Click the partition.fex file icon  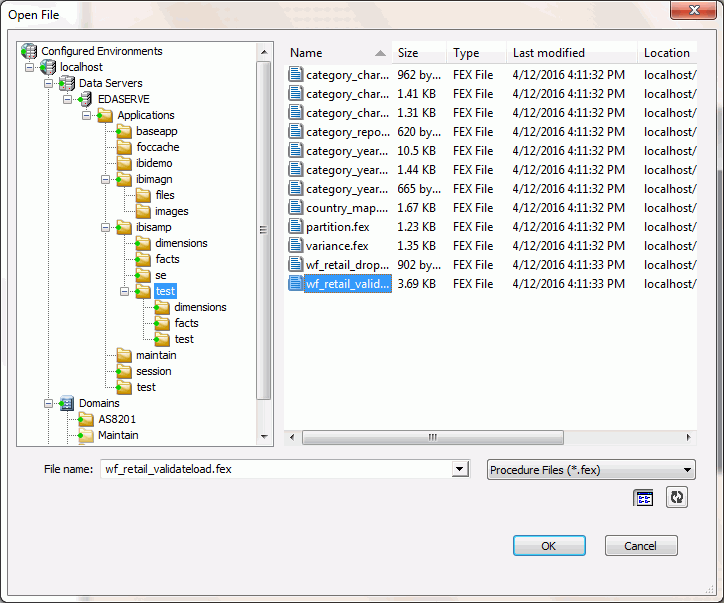(296, 227)
